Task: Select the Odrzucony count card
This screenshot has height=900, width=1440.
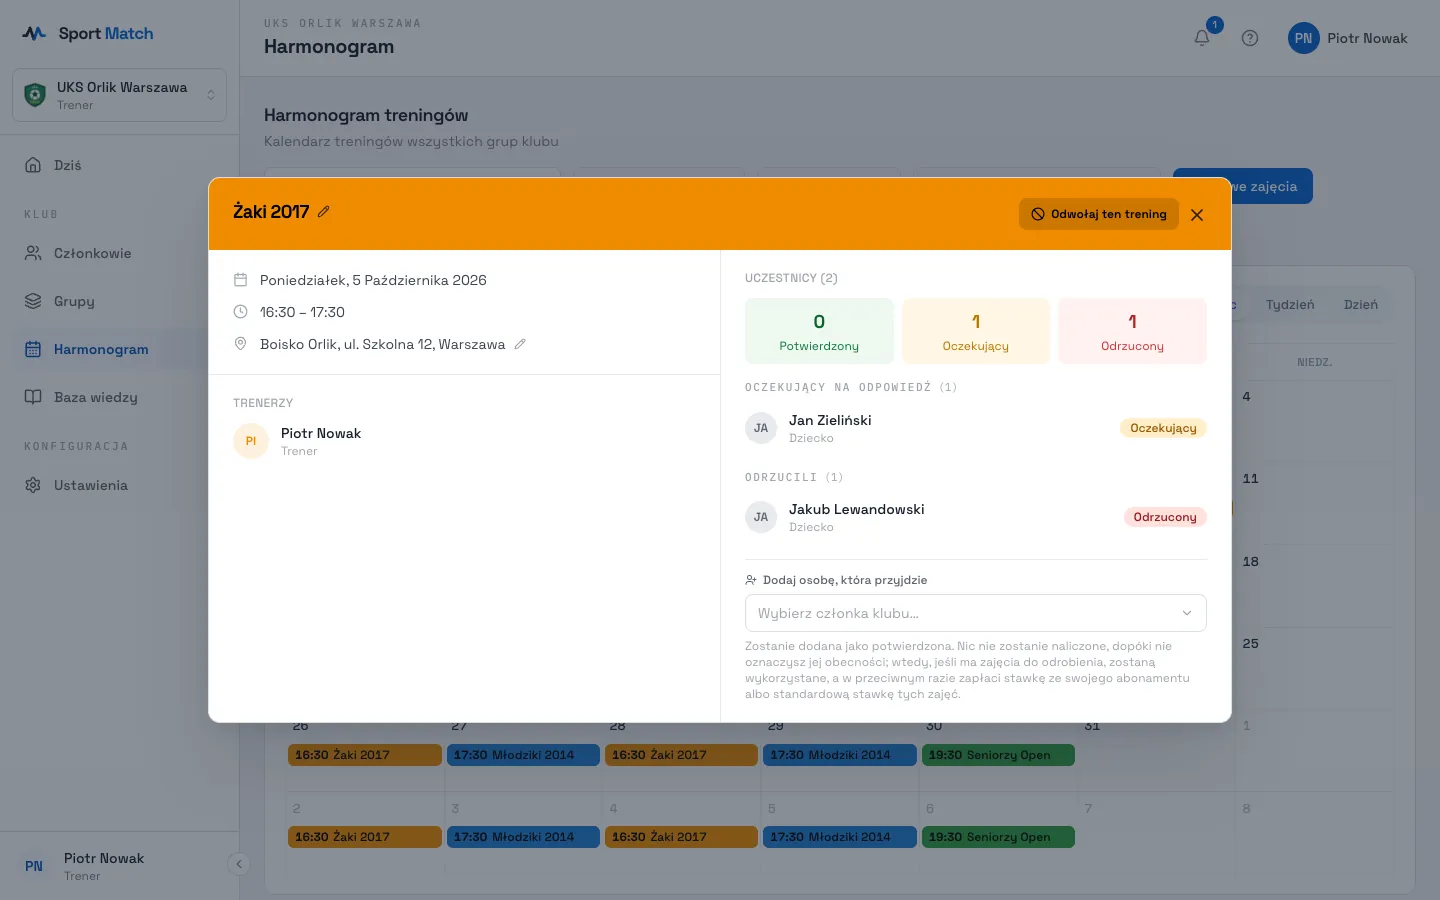Action: 1132,331
